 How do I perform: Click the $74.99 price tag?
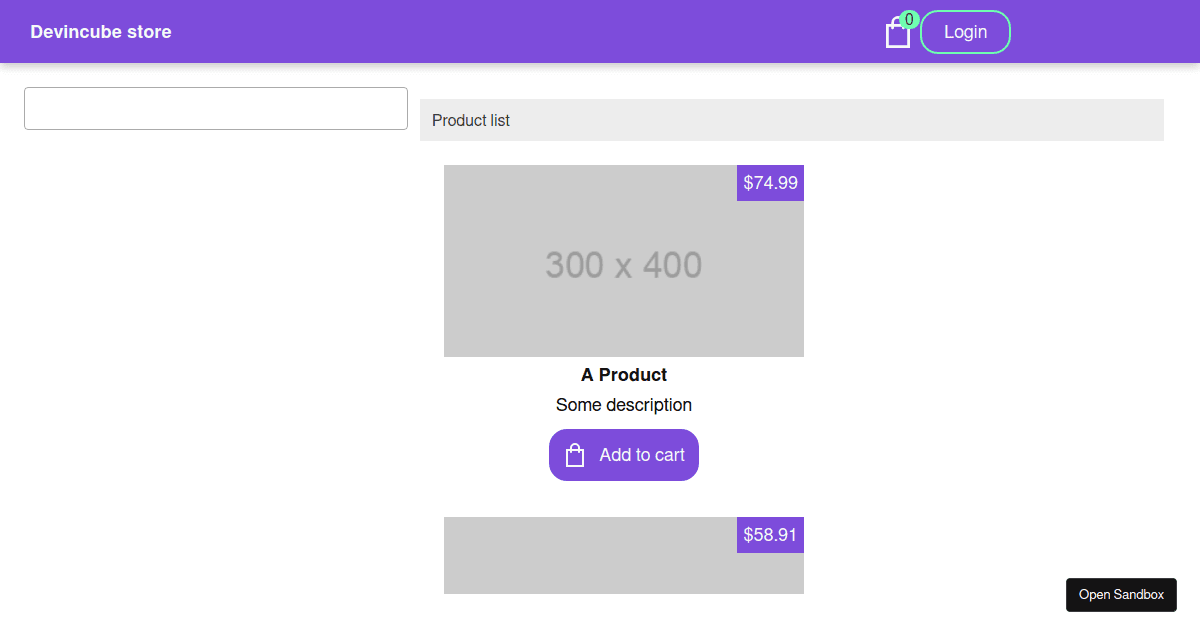click(770, 183)
